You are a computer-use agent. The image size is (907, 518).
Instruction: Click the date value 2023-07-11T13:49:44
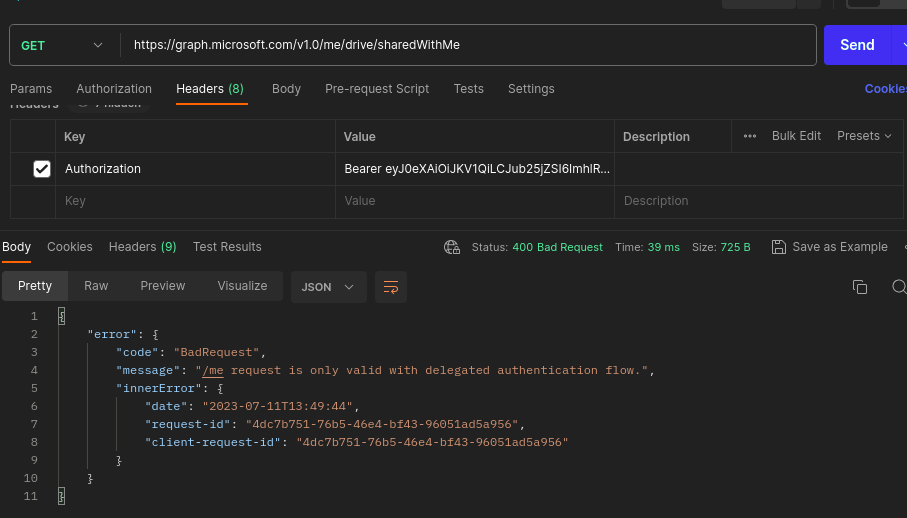coord(278,406)
